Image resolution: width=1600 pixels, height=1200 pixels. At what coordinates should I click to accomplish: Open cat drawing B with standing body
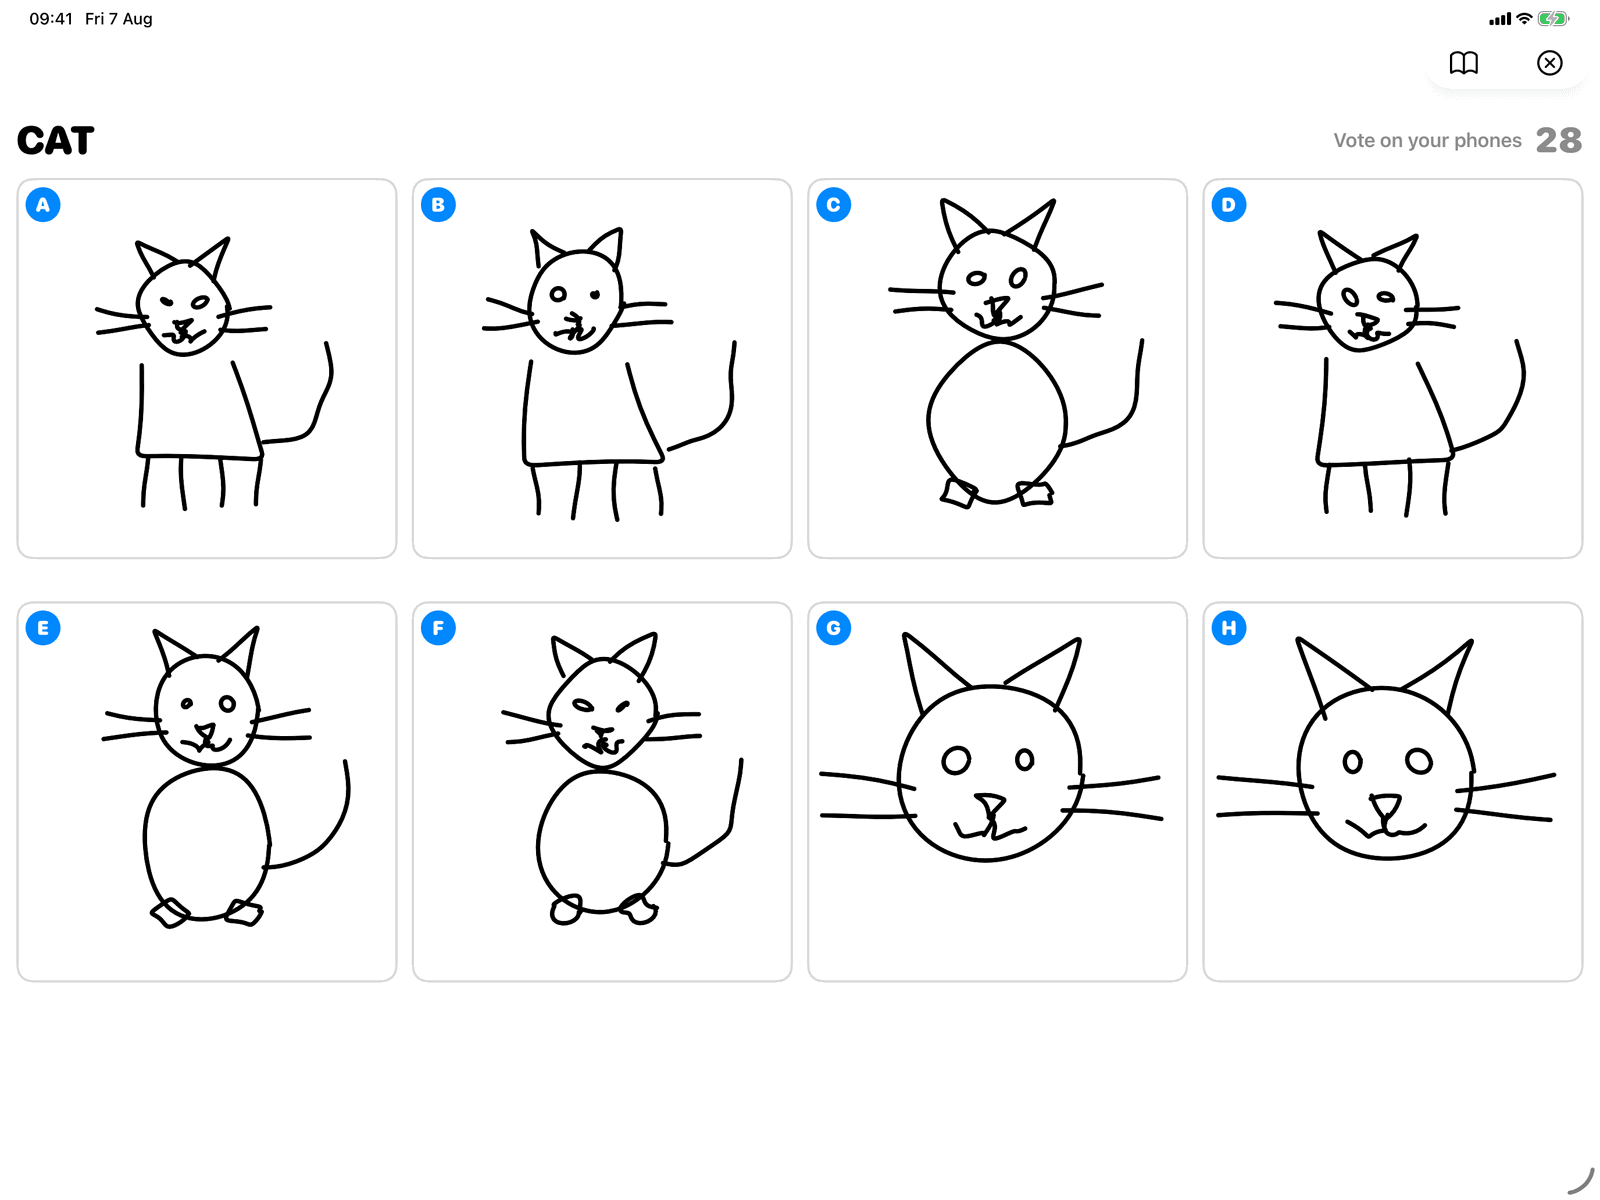[602, 369]
